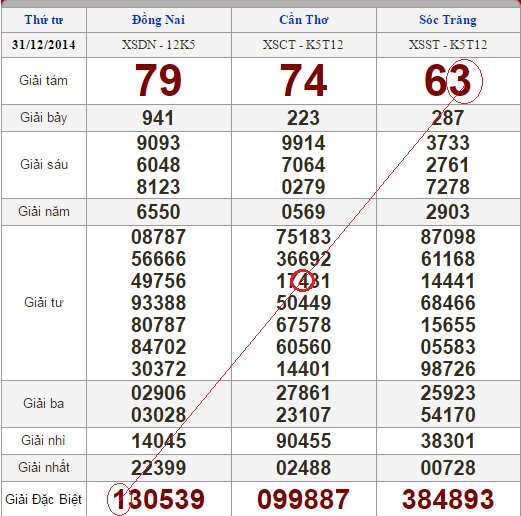This screenshot has width=521, height=516.
Task: Click the Giải nhất number 02488
Action: [x=303, y=468]
